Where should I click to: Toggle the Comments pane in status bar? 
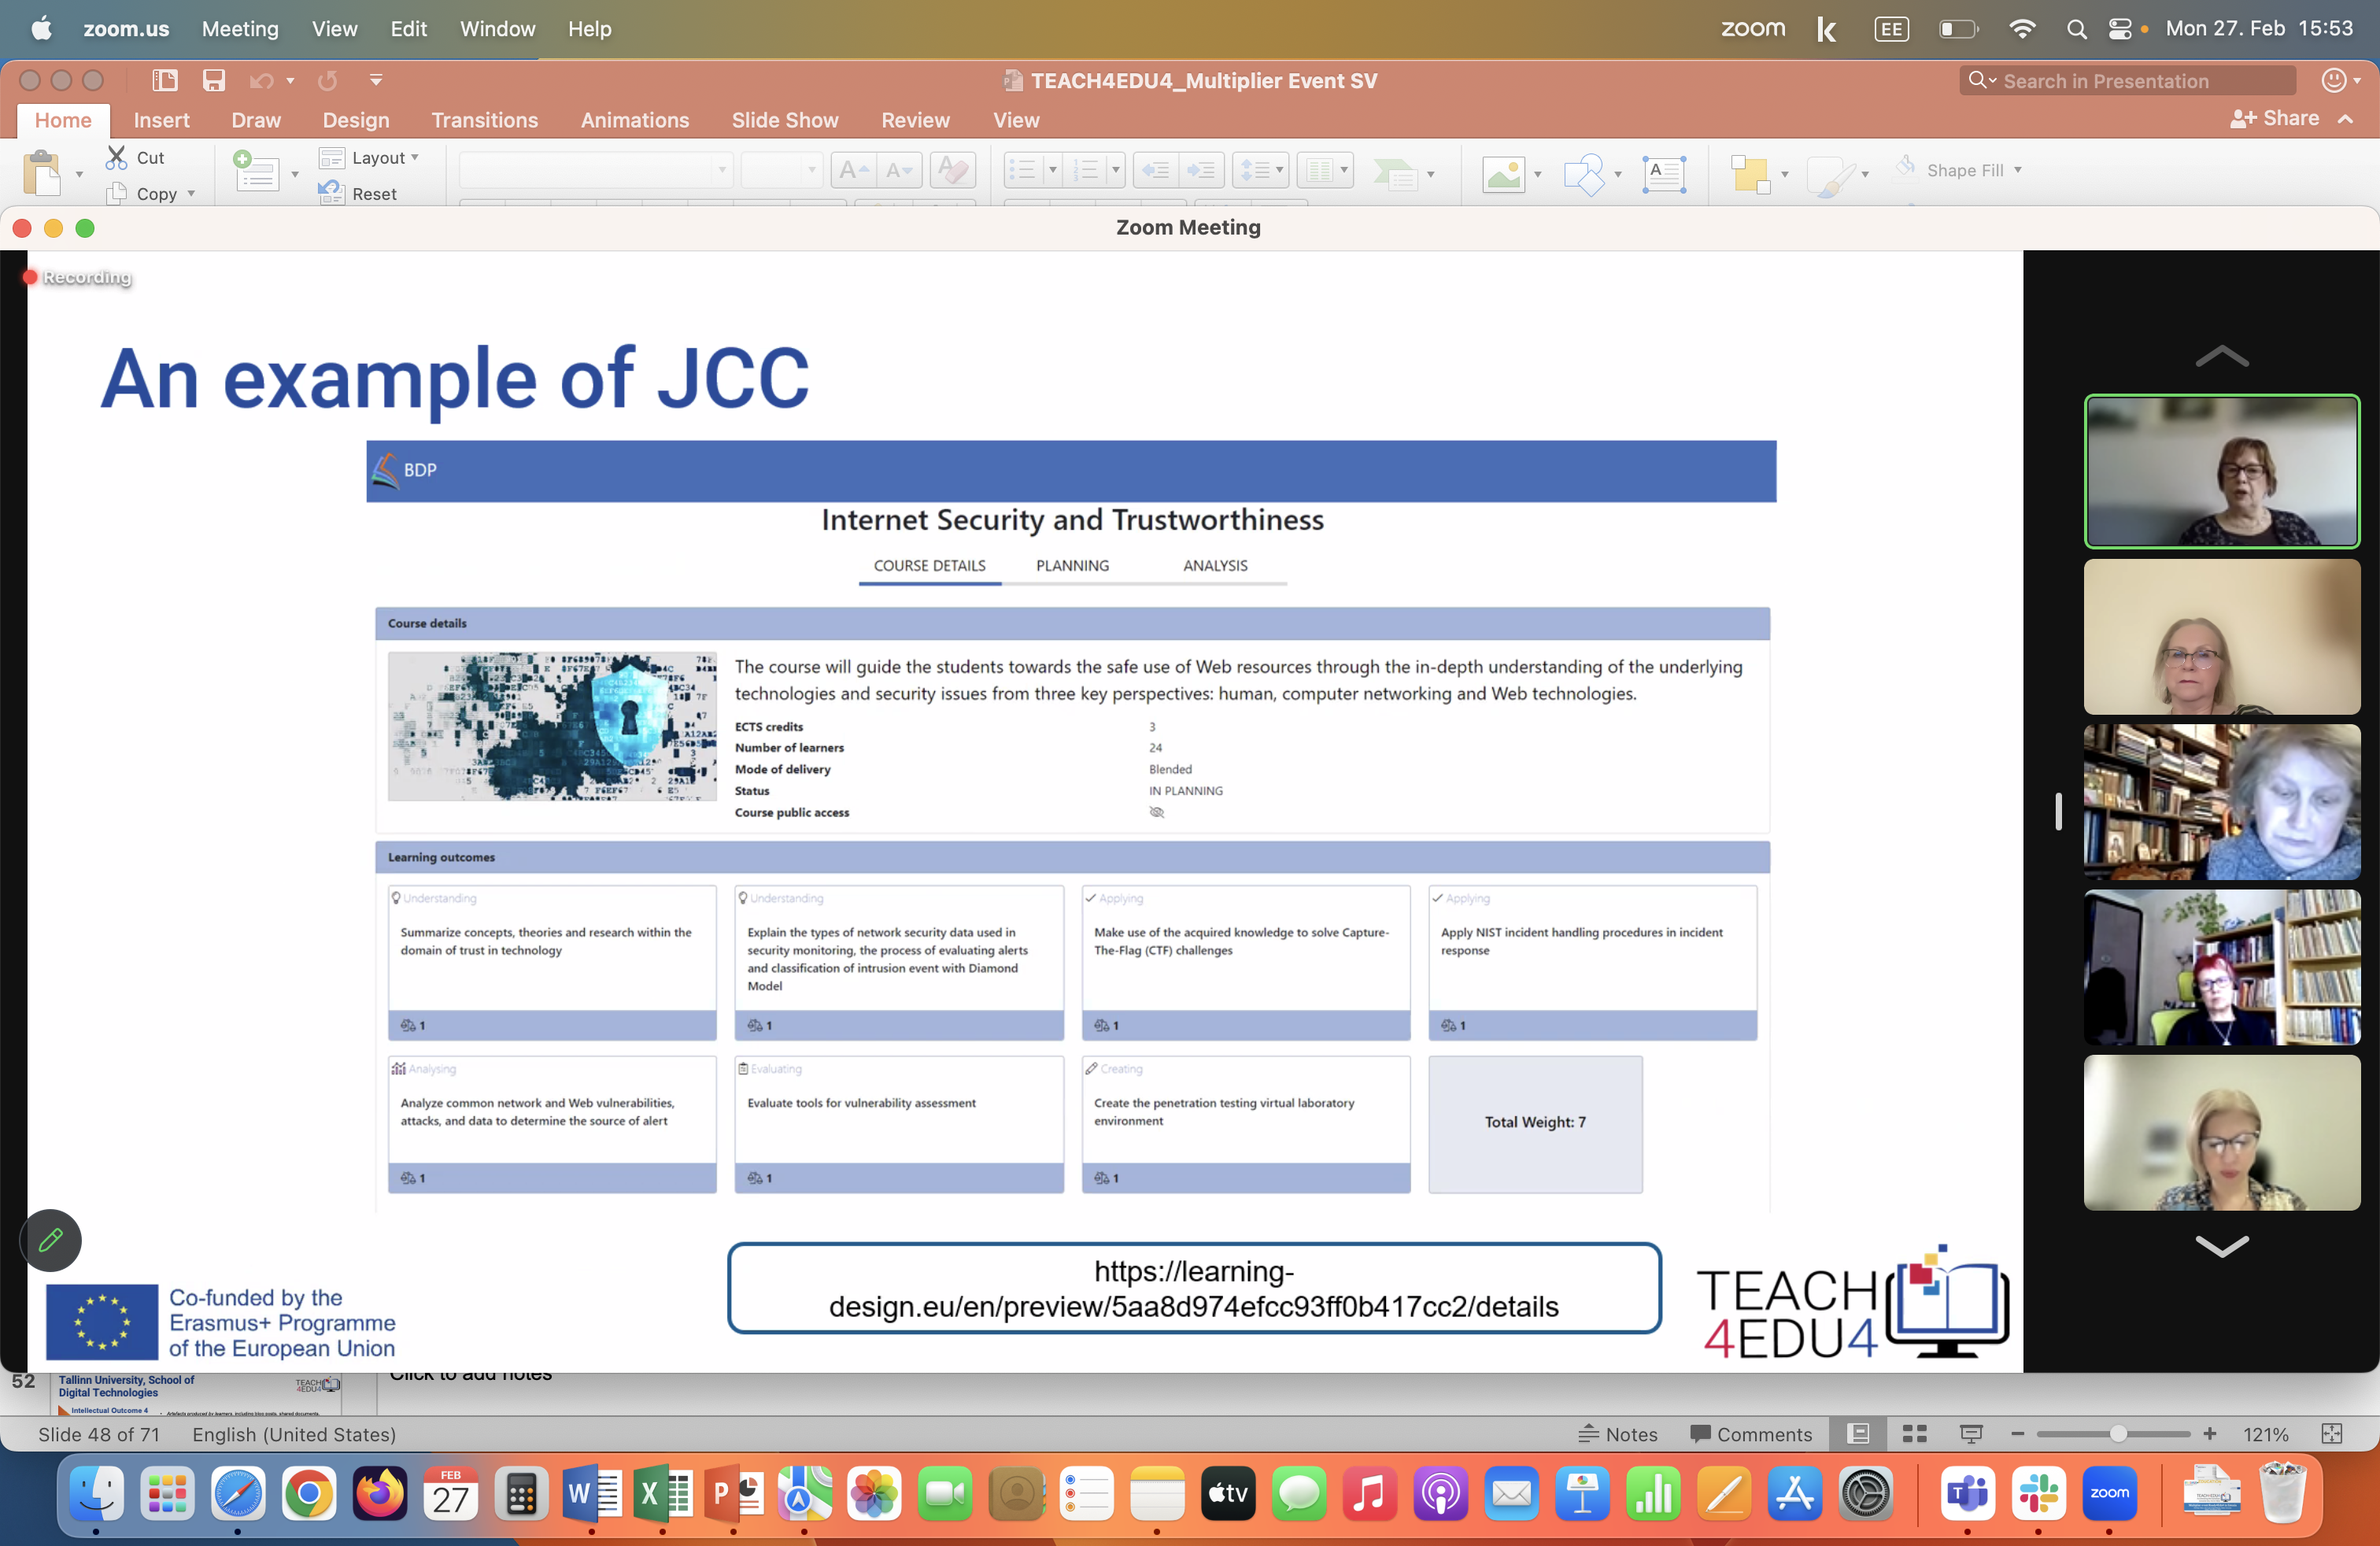click(1750, 1434)
